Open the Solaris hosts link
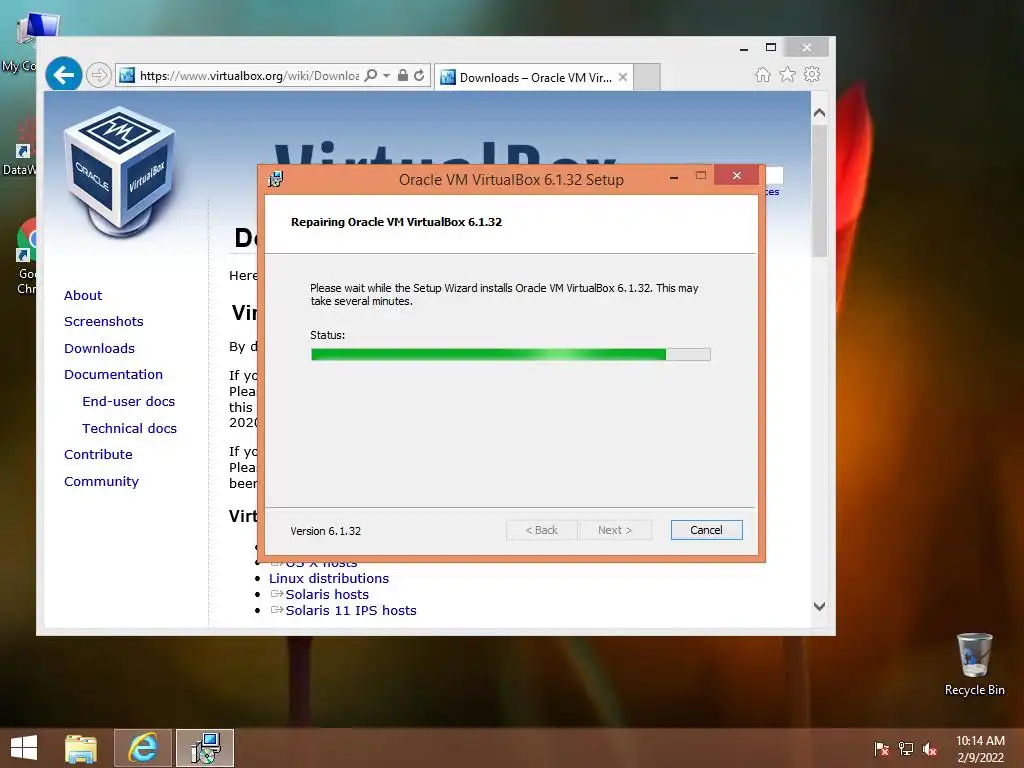This screenshot has width=1024, height=768. coord(327,594)
